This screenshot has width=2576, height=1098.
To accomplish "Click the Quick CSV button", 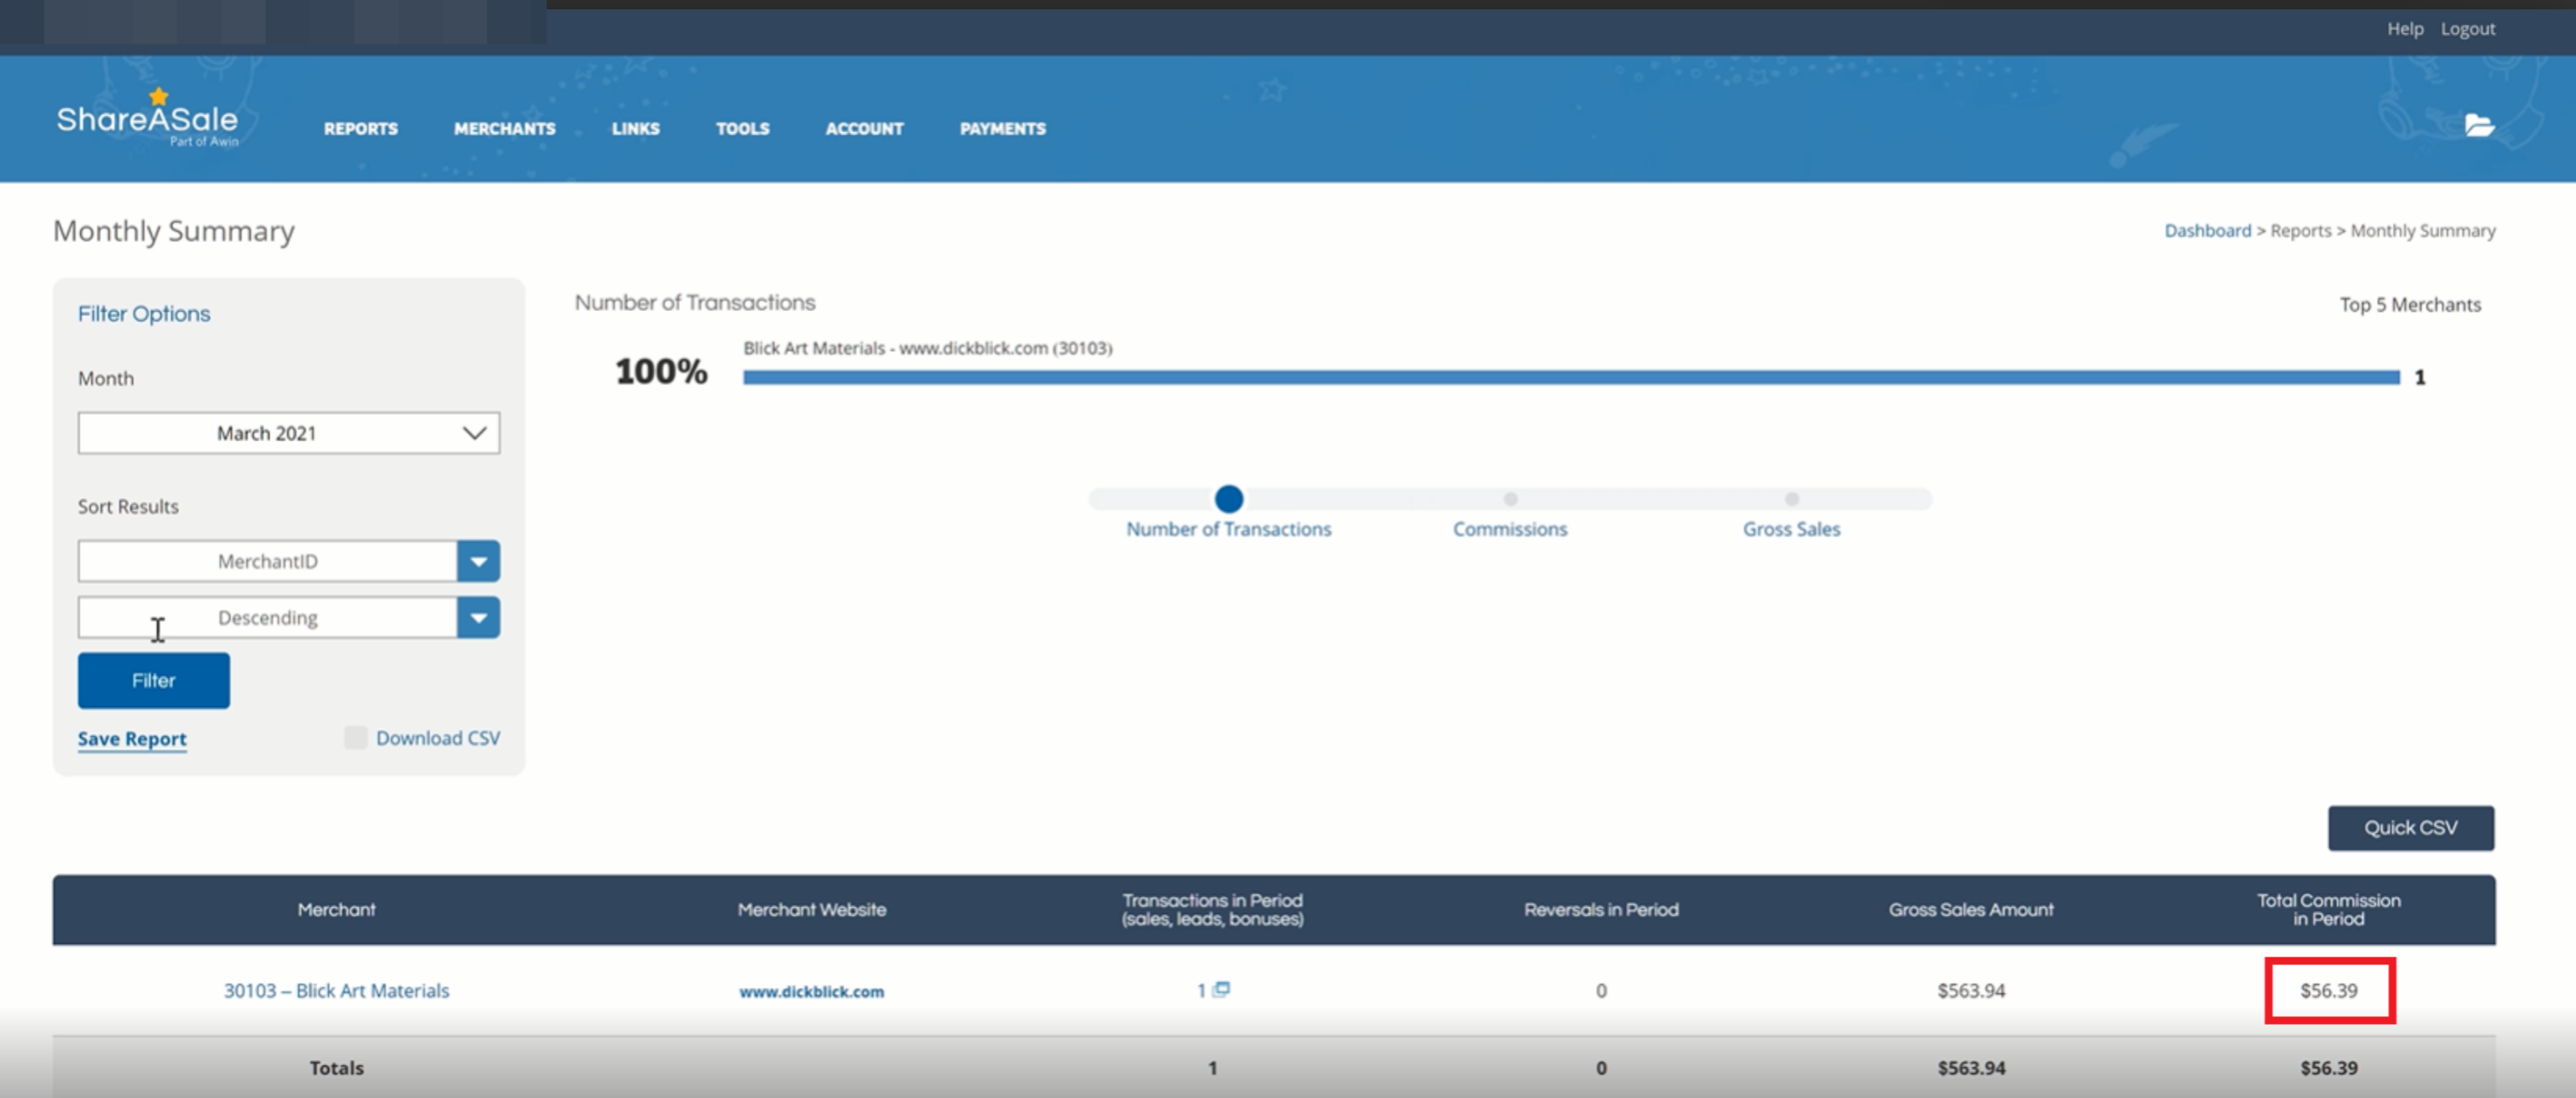I will click(2410, 828).
